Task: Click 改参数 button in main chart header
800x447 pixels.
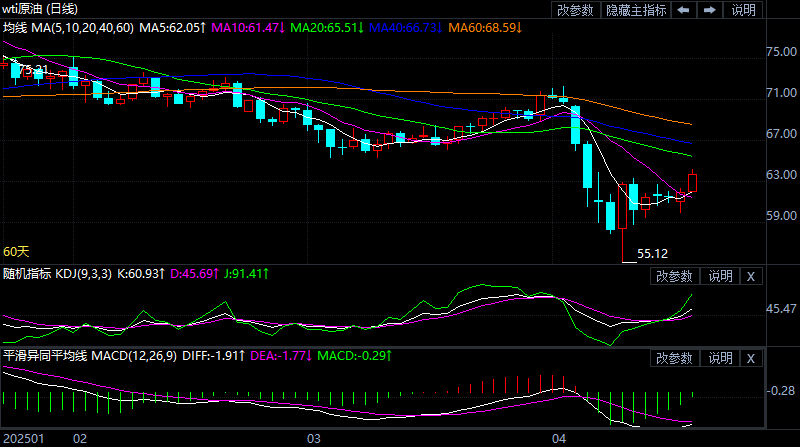Action: [575, 10]
